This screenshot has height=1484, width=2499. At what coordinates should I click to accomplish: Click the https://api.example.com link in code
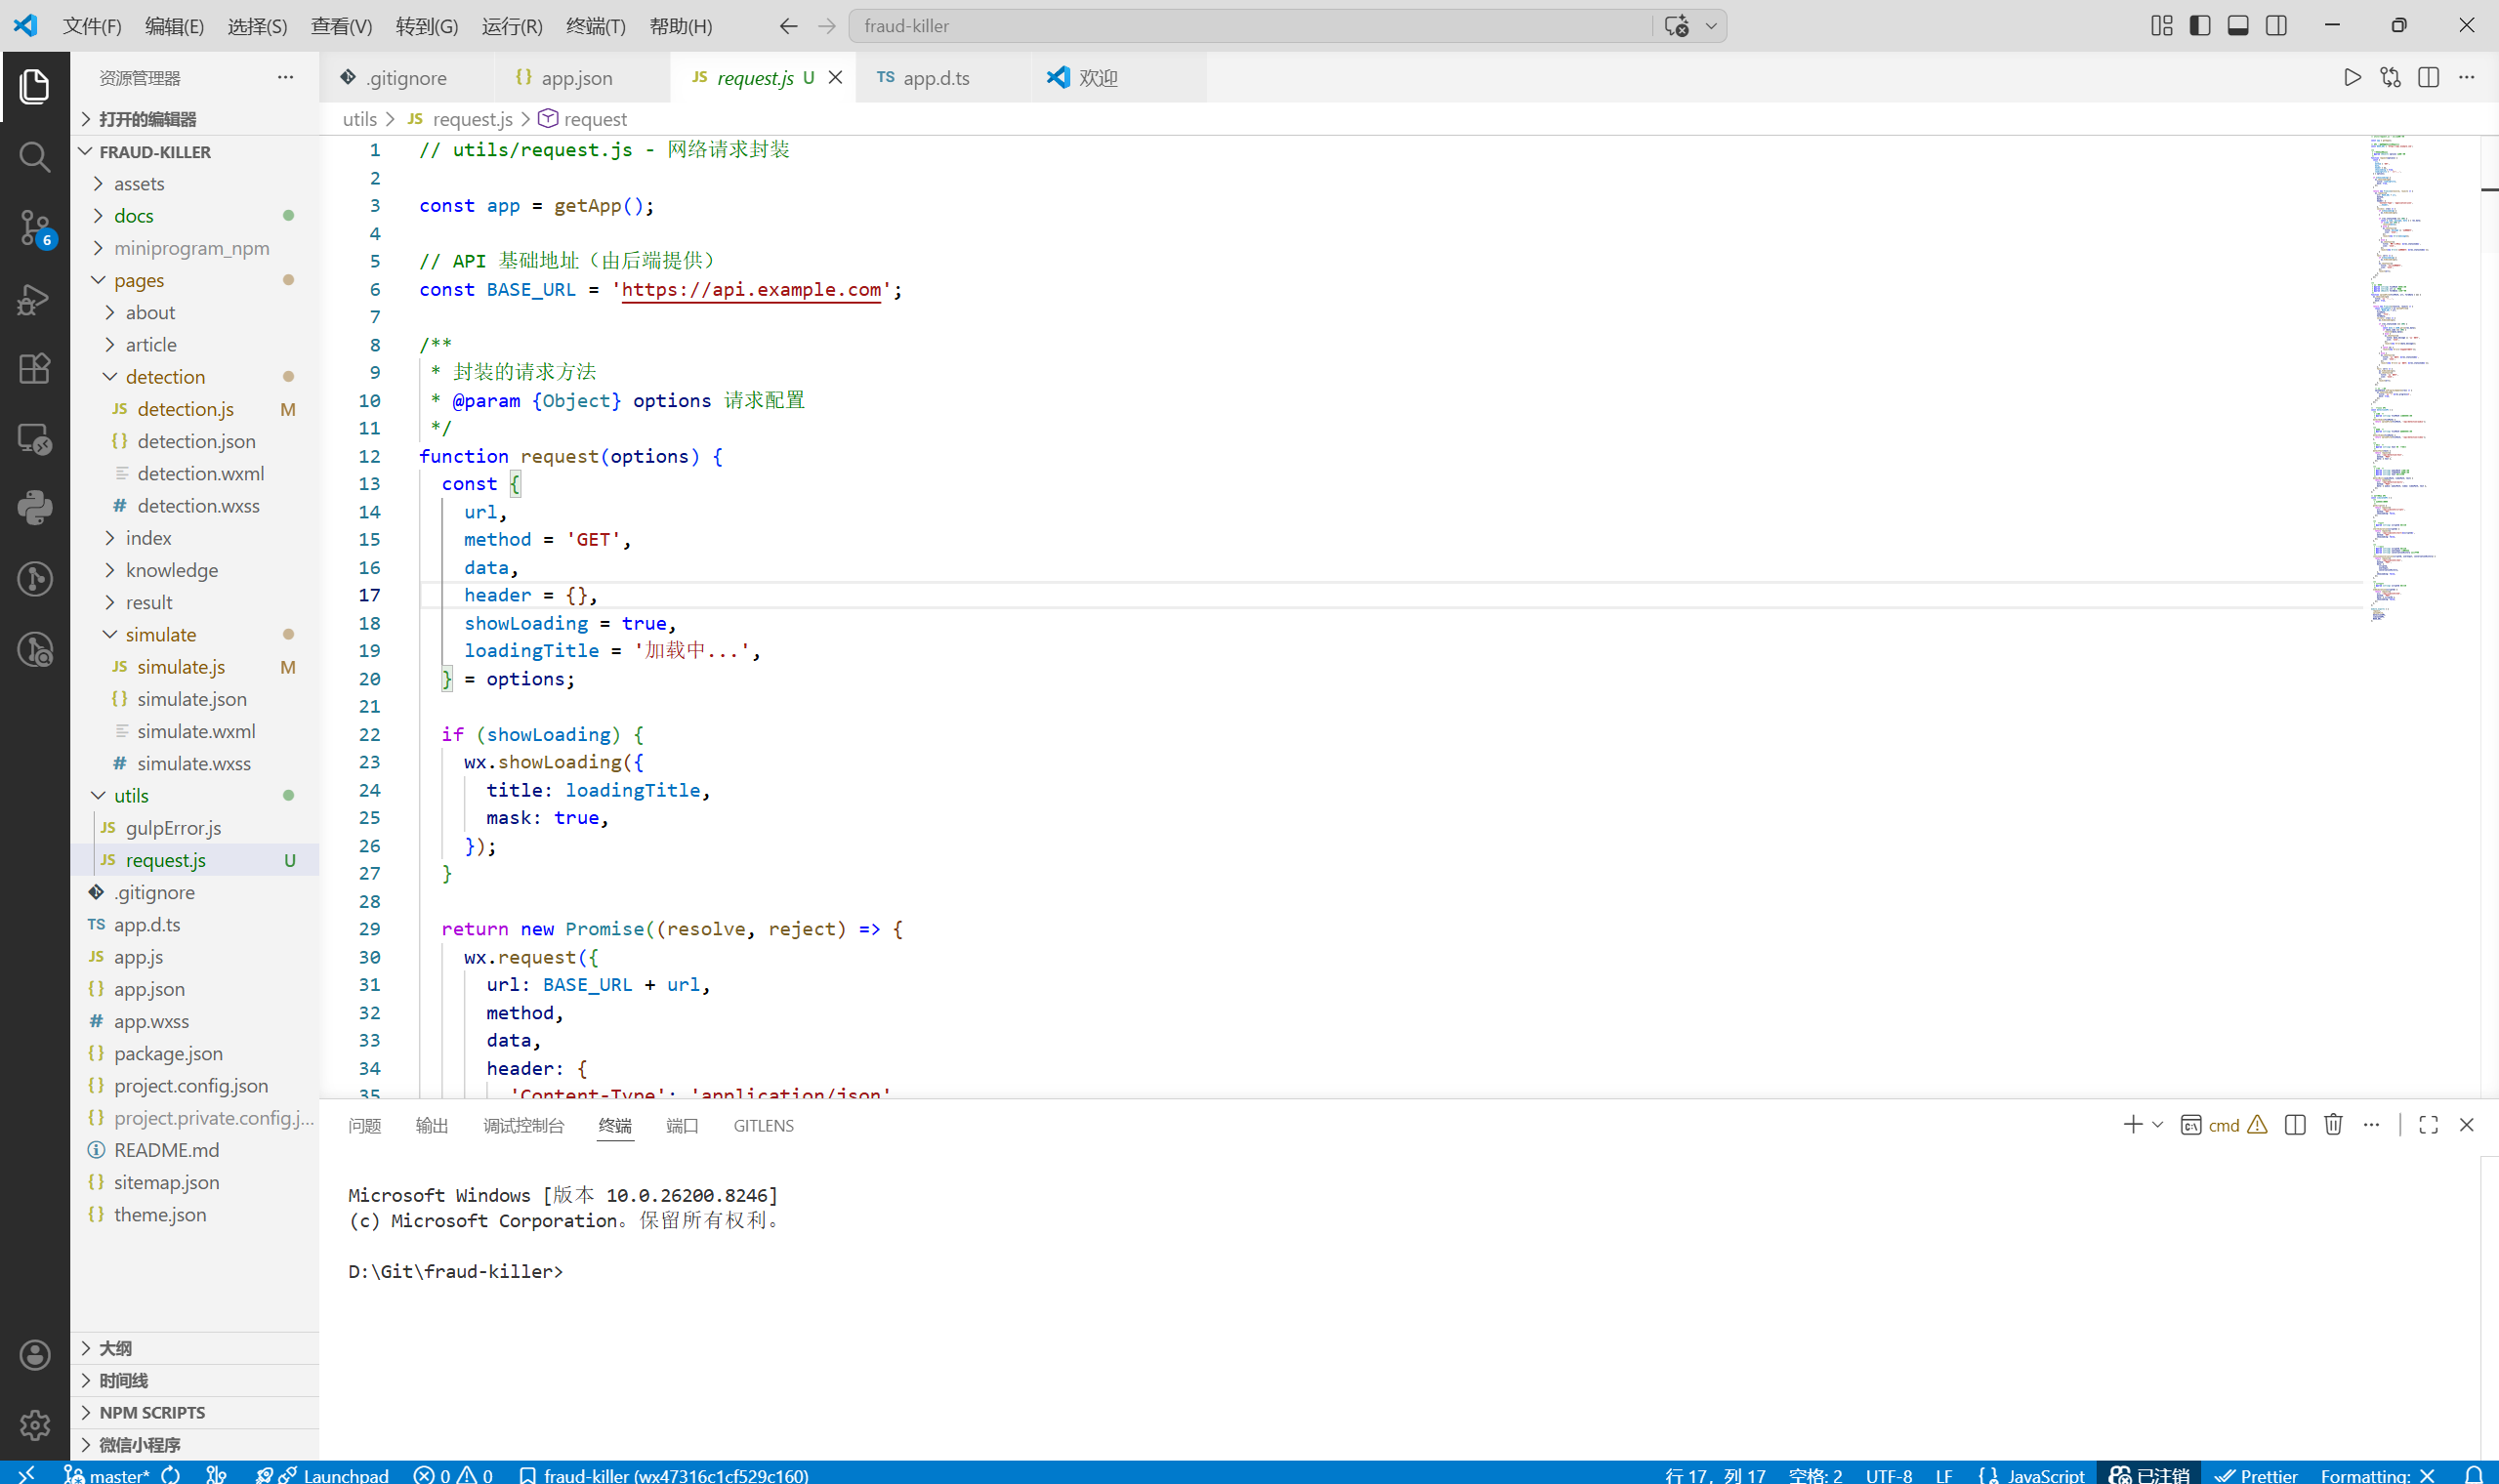point(751,290)
